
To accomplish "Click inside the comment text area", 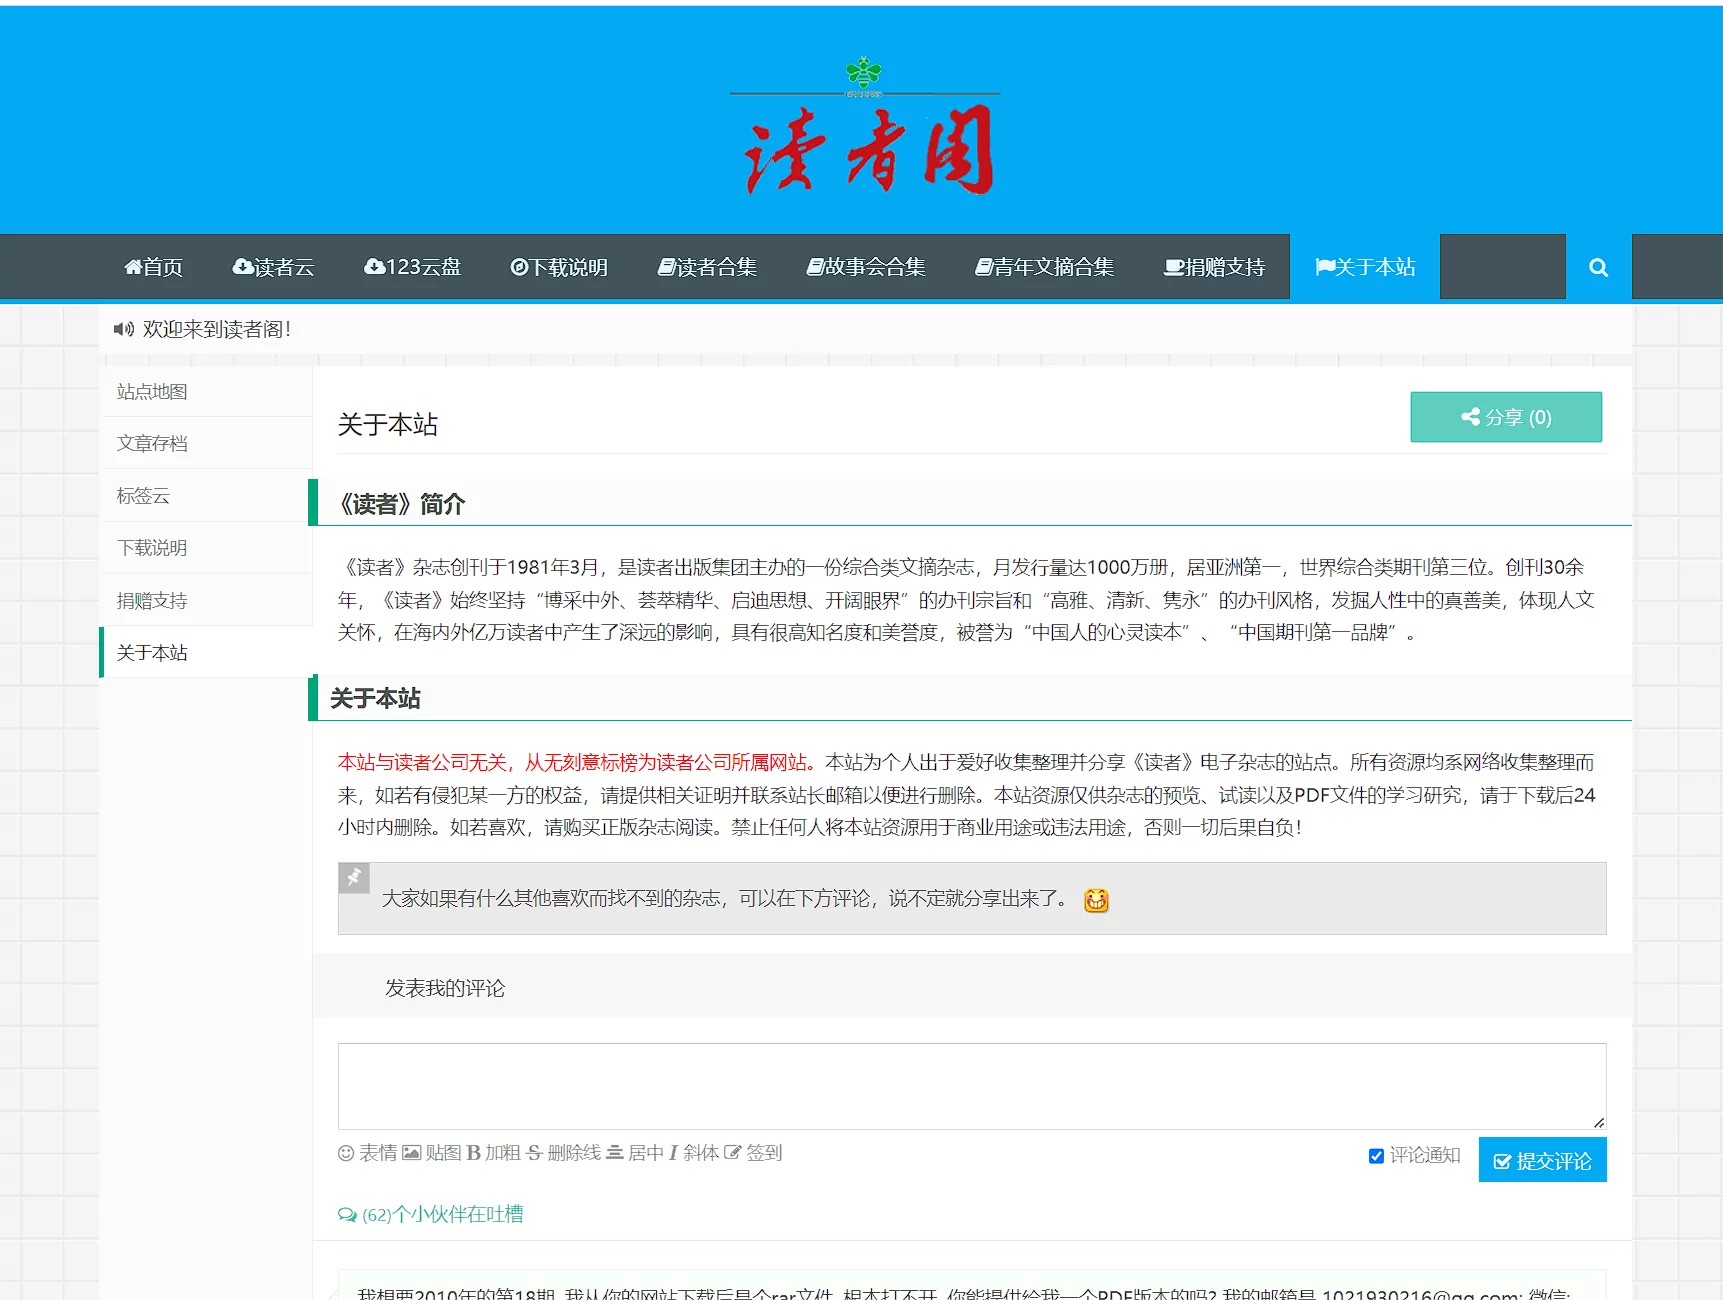I will [x=971, y=1086].
